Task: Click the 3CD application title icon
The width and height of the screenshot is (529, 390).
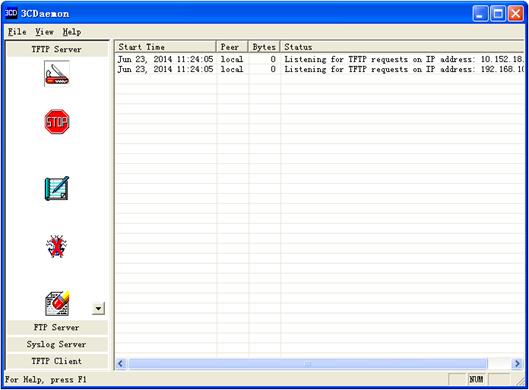Action: [x=11, y=13]
